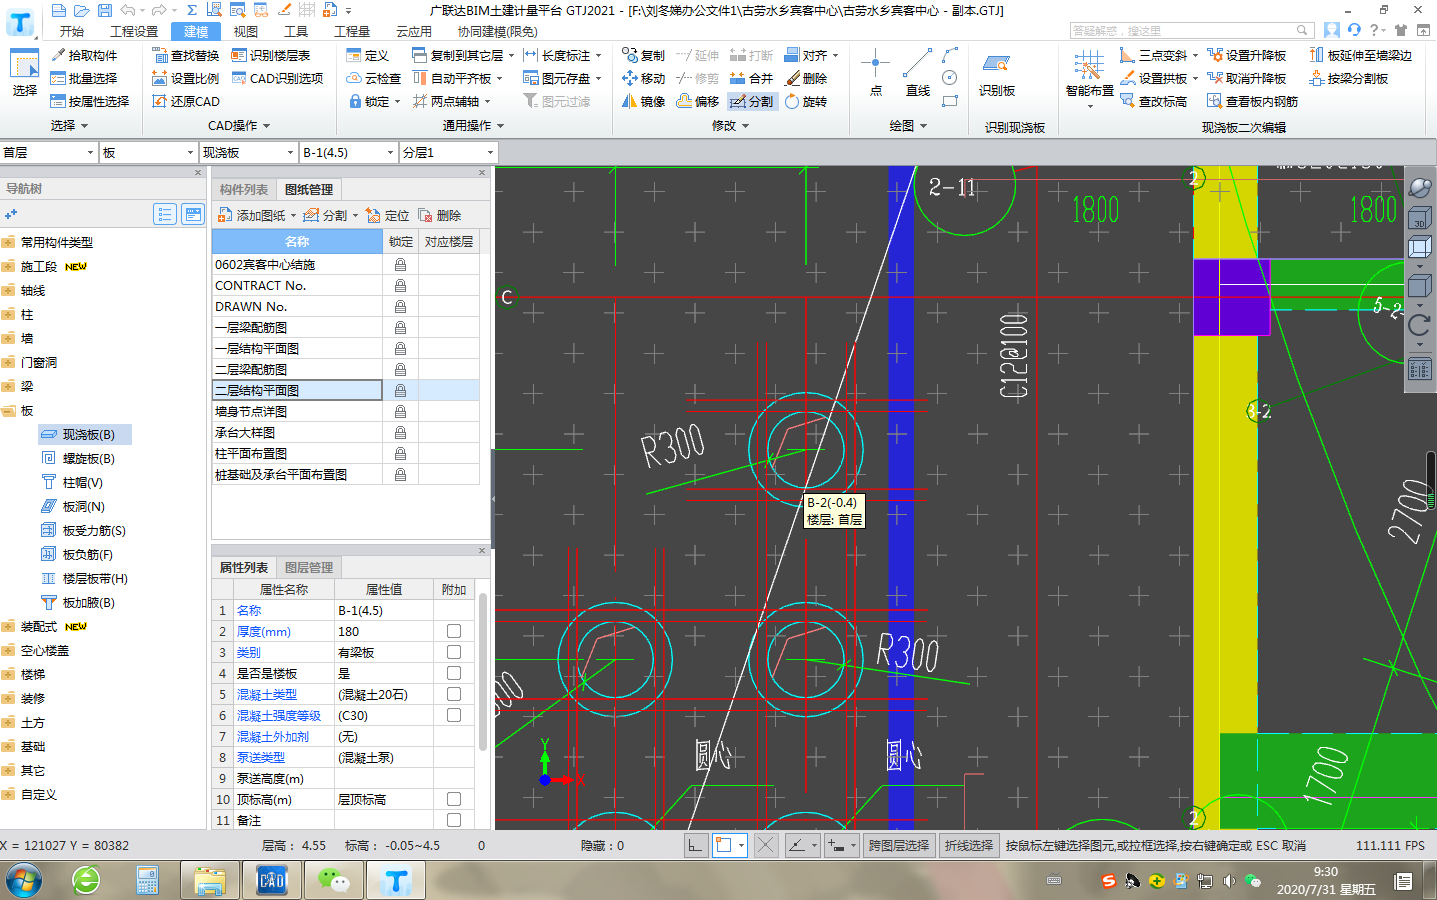1437x900 pixels.
Task: Click the 分割 tool in the ribbon
Action: click(x=752, y=101)
